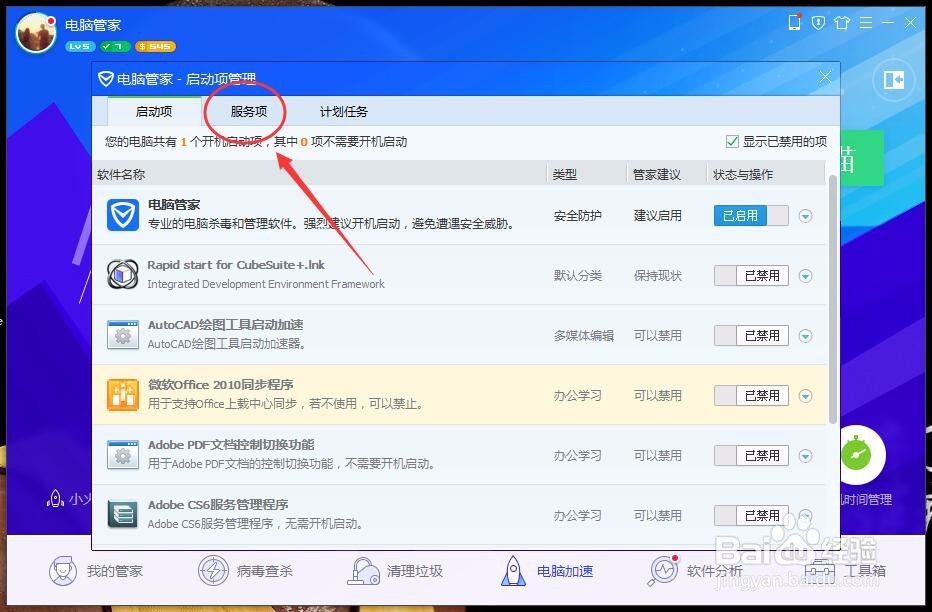Uncheck 显示已禁用的项 checkbox
The width and height of the screenshot is (932, 612).
coord(732,141)
